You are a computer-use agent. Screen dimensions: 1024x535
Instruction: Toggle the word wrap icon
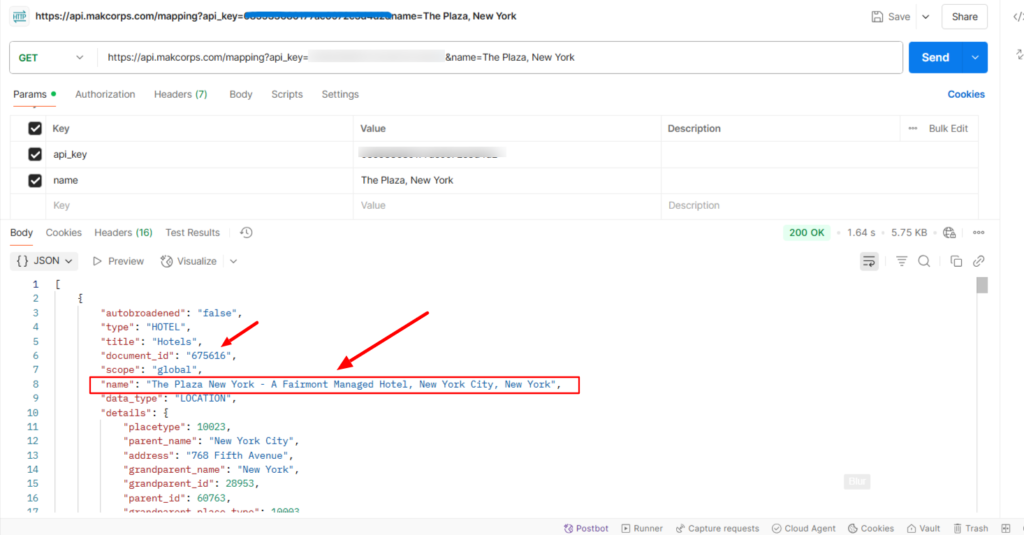[x=869, y=261]
